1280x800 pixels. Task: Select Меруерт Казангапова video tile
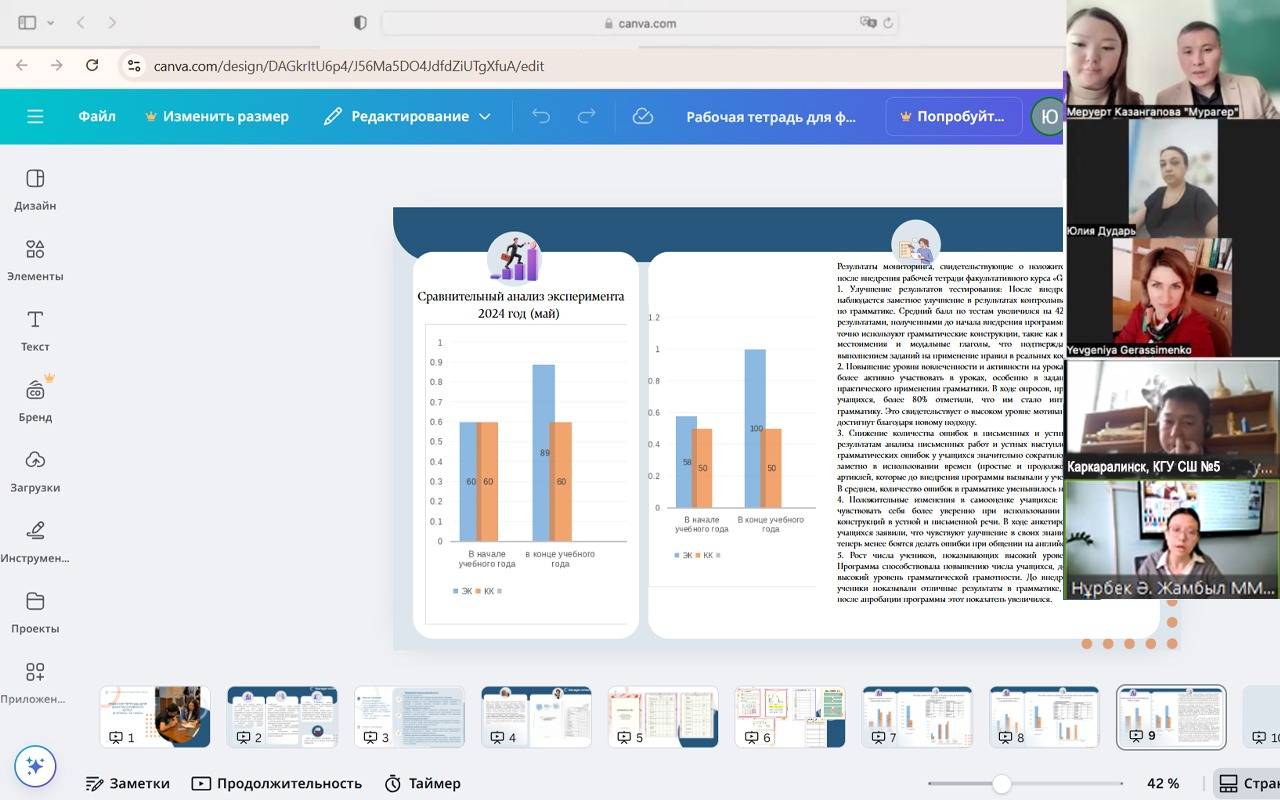coord(1172,59)
